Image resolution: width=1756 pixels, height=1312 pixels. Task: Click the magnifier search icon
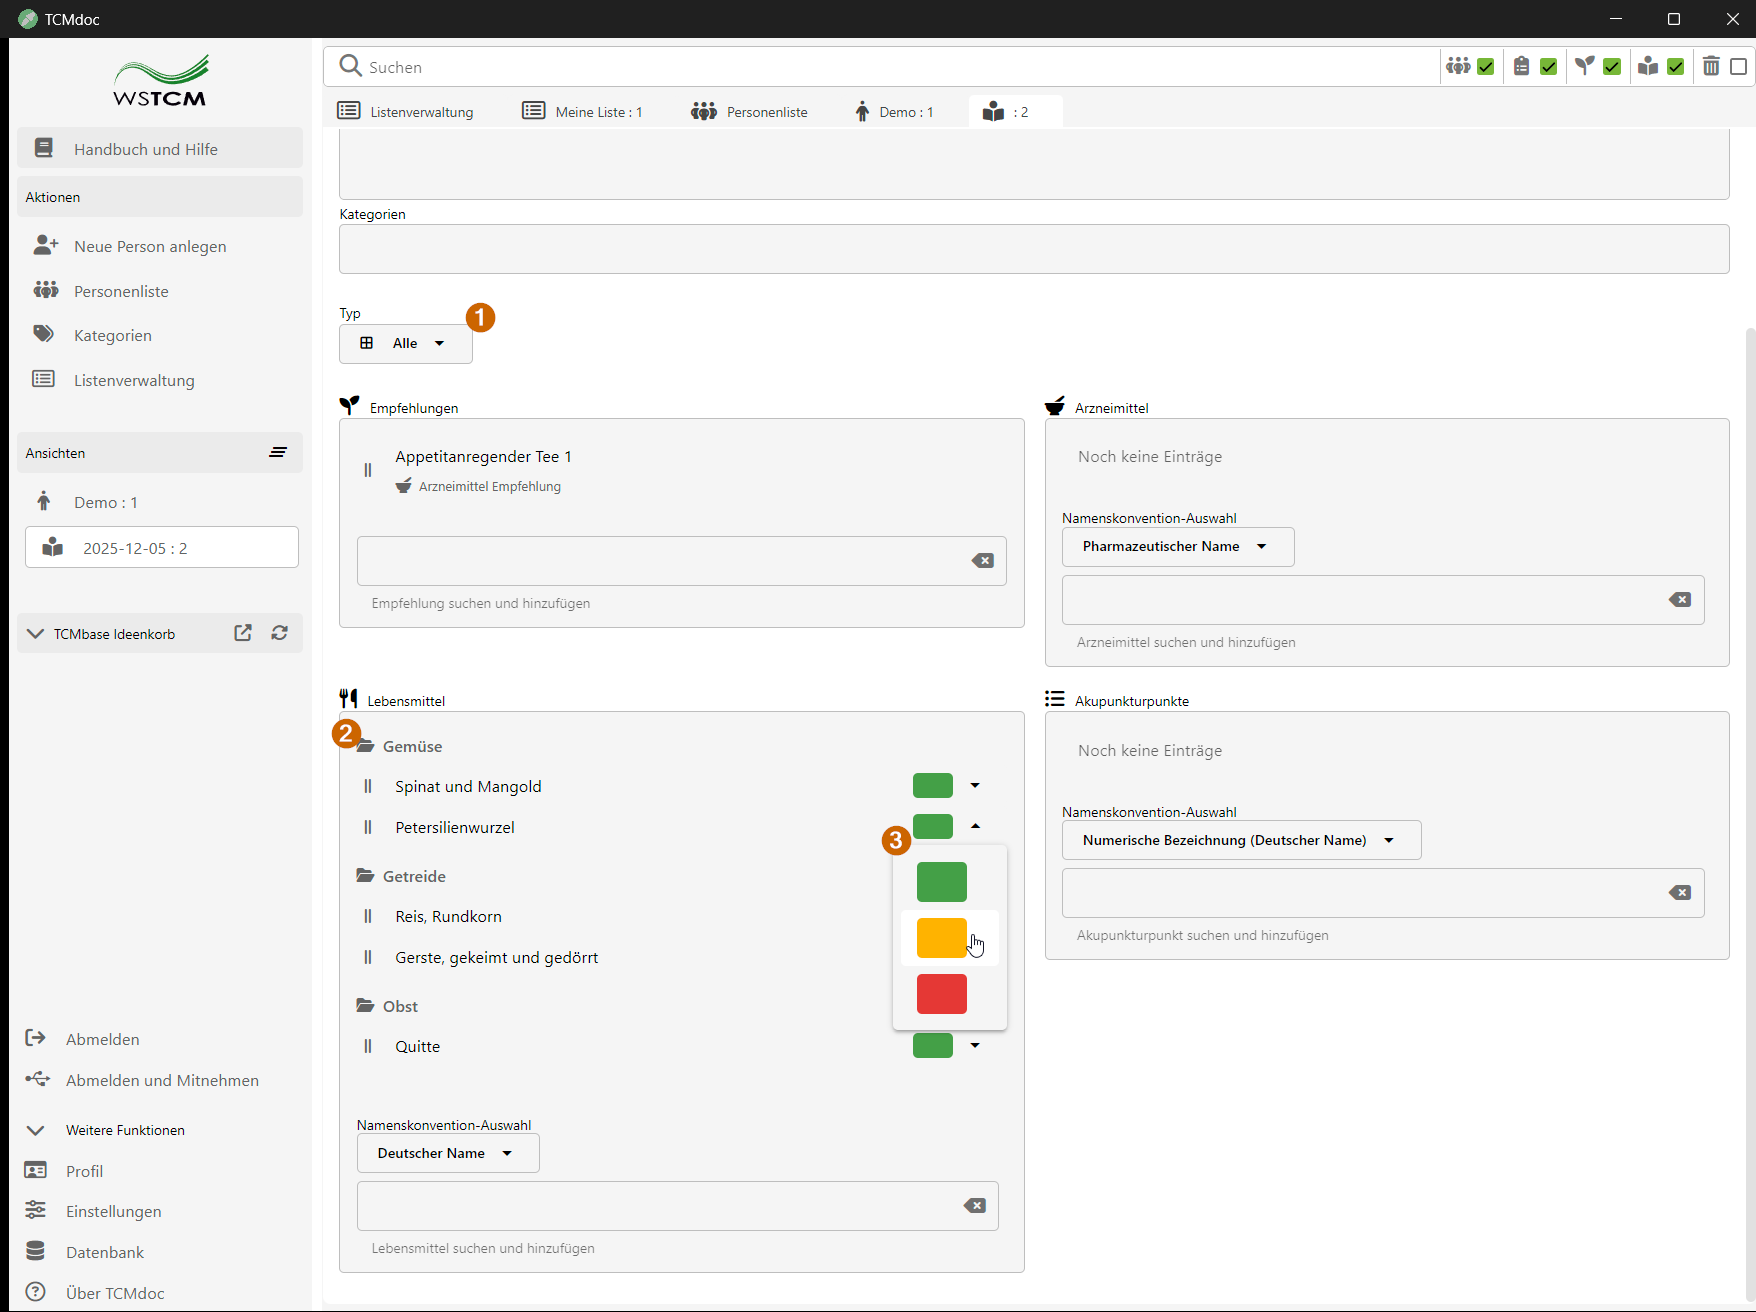point(350,66)
